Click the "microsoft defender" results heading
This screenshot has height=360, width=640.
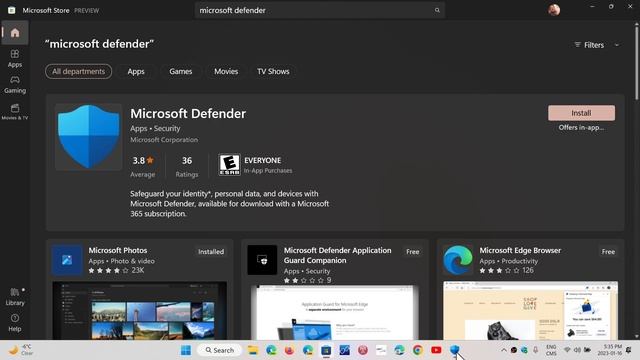99,44
